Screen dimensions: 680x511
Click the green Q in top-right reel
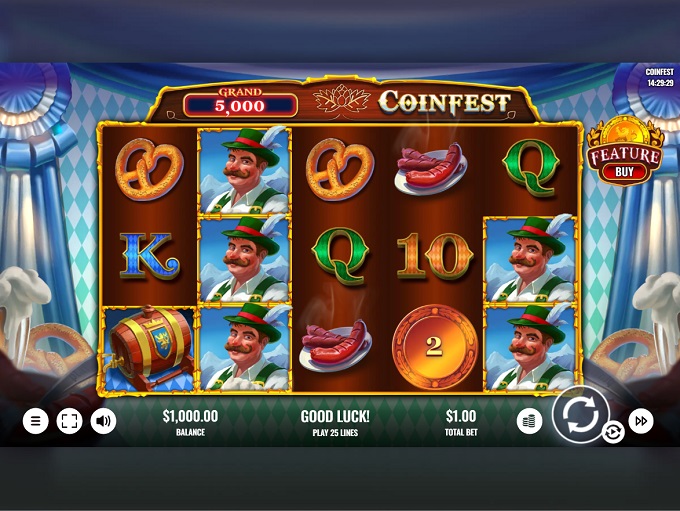click(x=531, y=167)
